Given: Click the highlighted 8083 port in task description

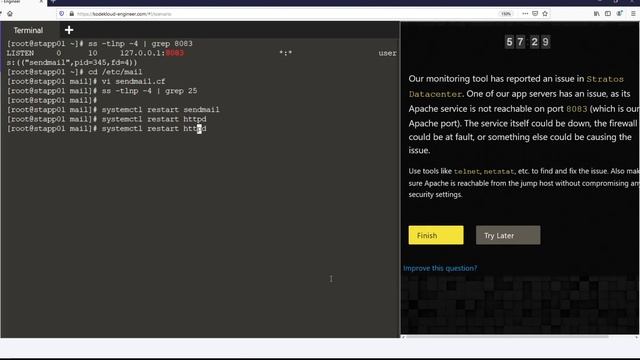Looking at the screenshot, I should pyautogui.click(x=576, y=109).
